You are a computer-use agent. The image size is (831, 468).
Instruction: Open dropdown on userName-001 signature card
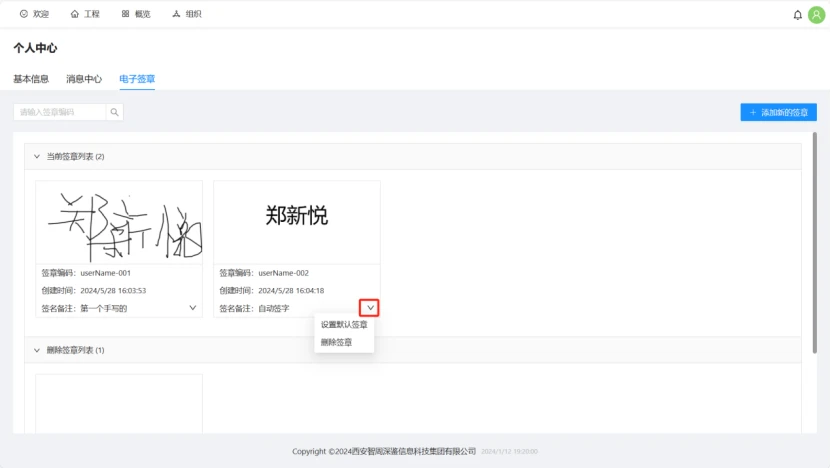tap(193, 308)
